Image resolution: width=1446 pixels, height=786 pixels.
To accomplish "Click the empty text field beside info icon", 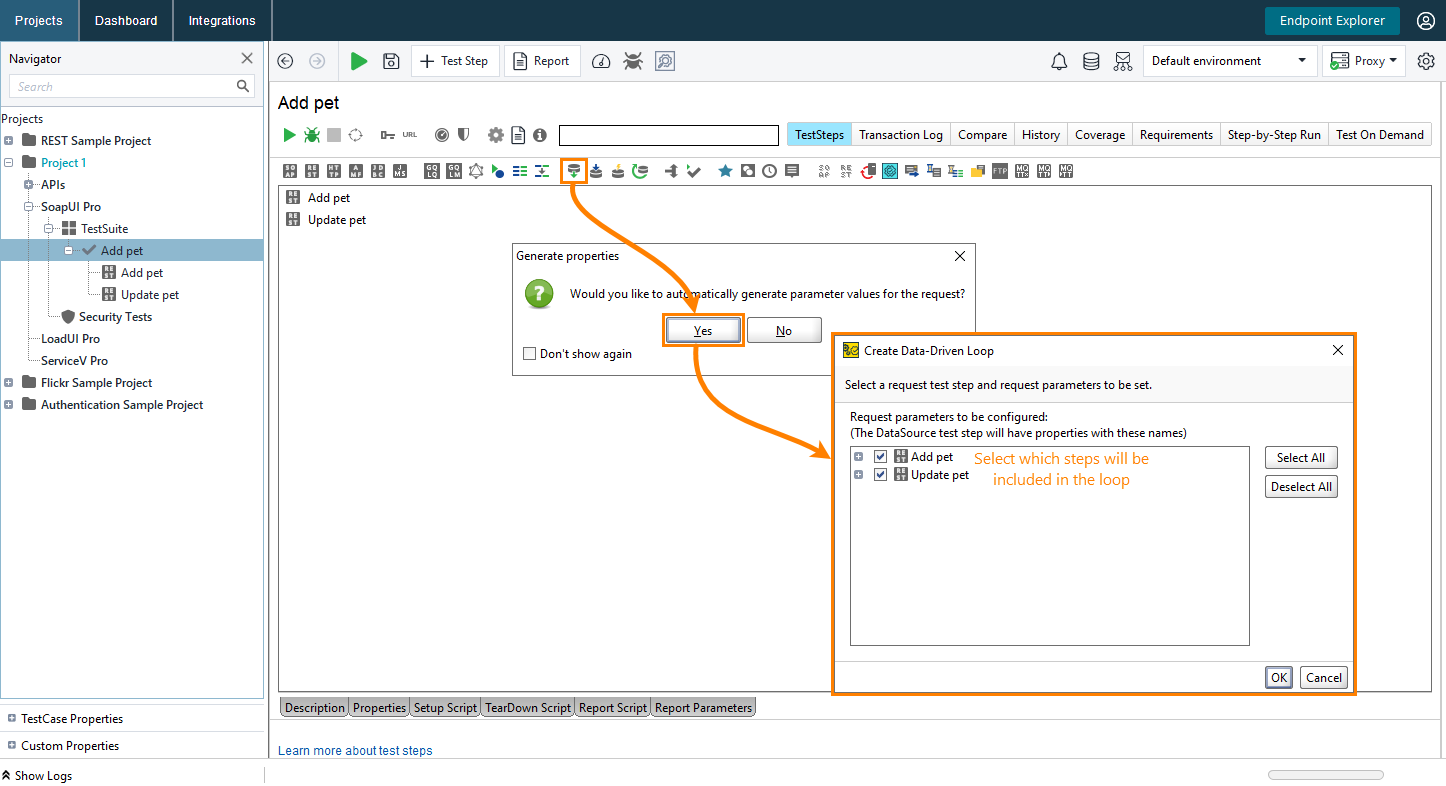I will point(668,135).
